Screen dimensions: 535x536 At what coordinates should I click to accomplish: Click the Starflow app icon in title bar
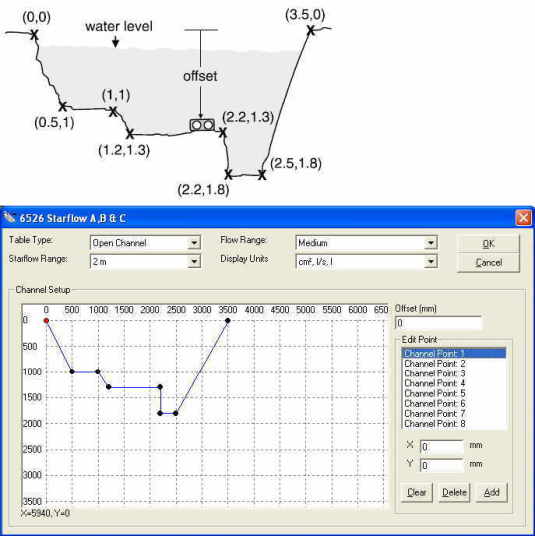9,217
